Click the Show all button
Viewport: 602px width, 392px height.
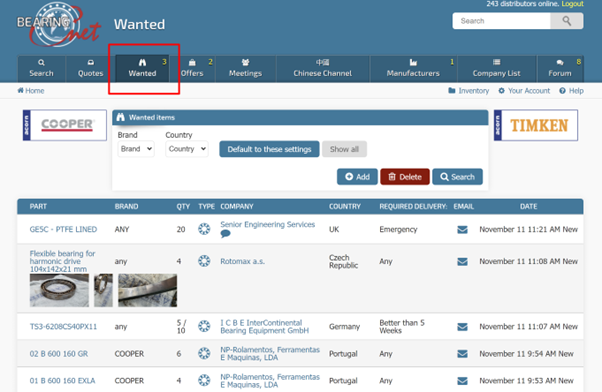[344, 149]
